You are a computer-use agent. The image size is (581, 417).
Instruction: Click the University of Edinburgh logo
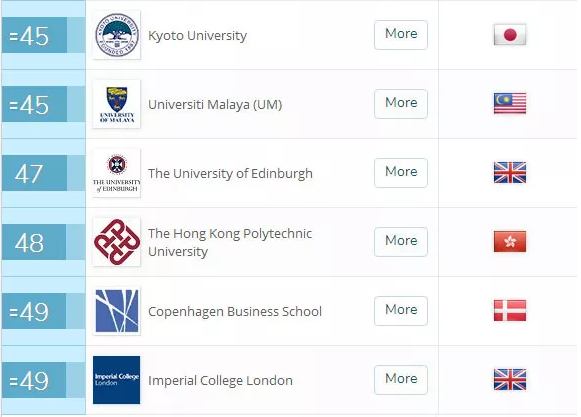click(x=116, y=173)
